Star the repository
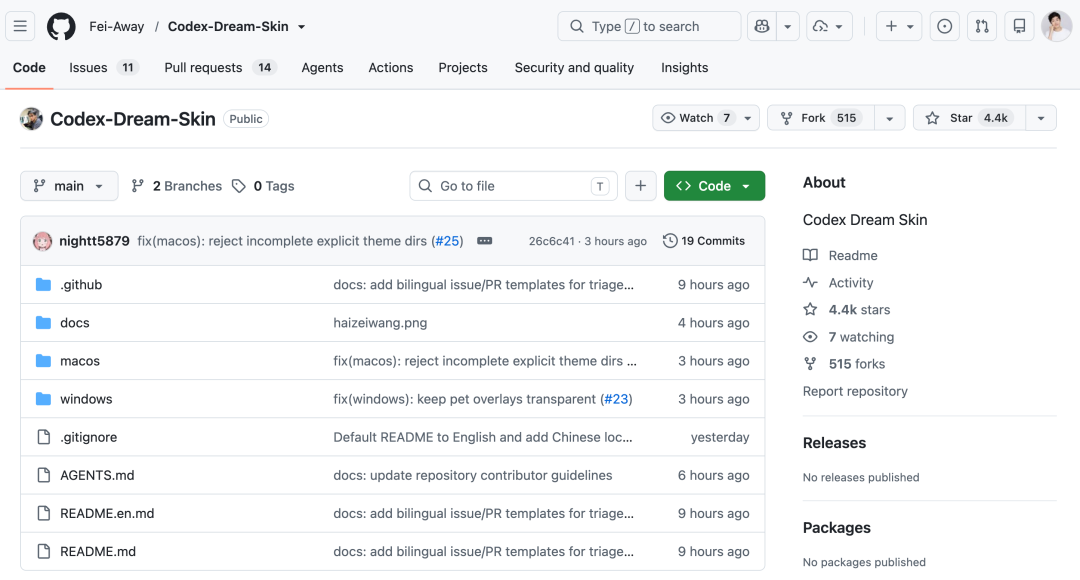This screenshot has width=1080, height=580. (x=970, y=118)
